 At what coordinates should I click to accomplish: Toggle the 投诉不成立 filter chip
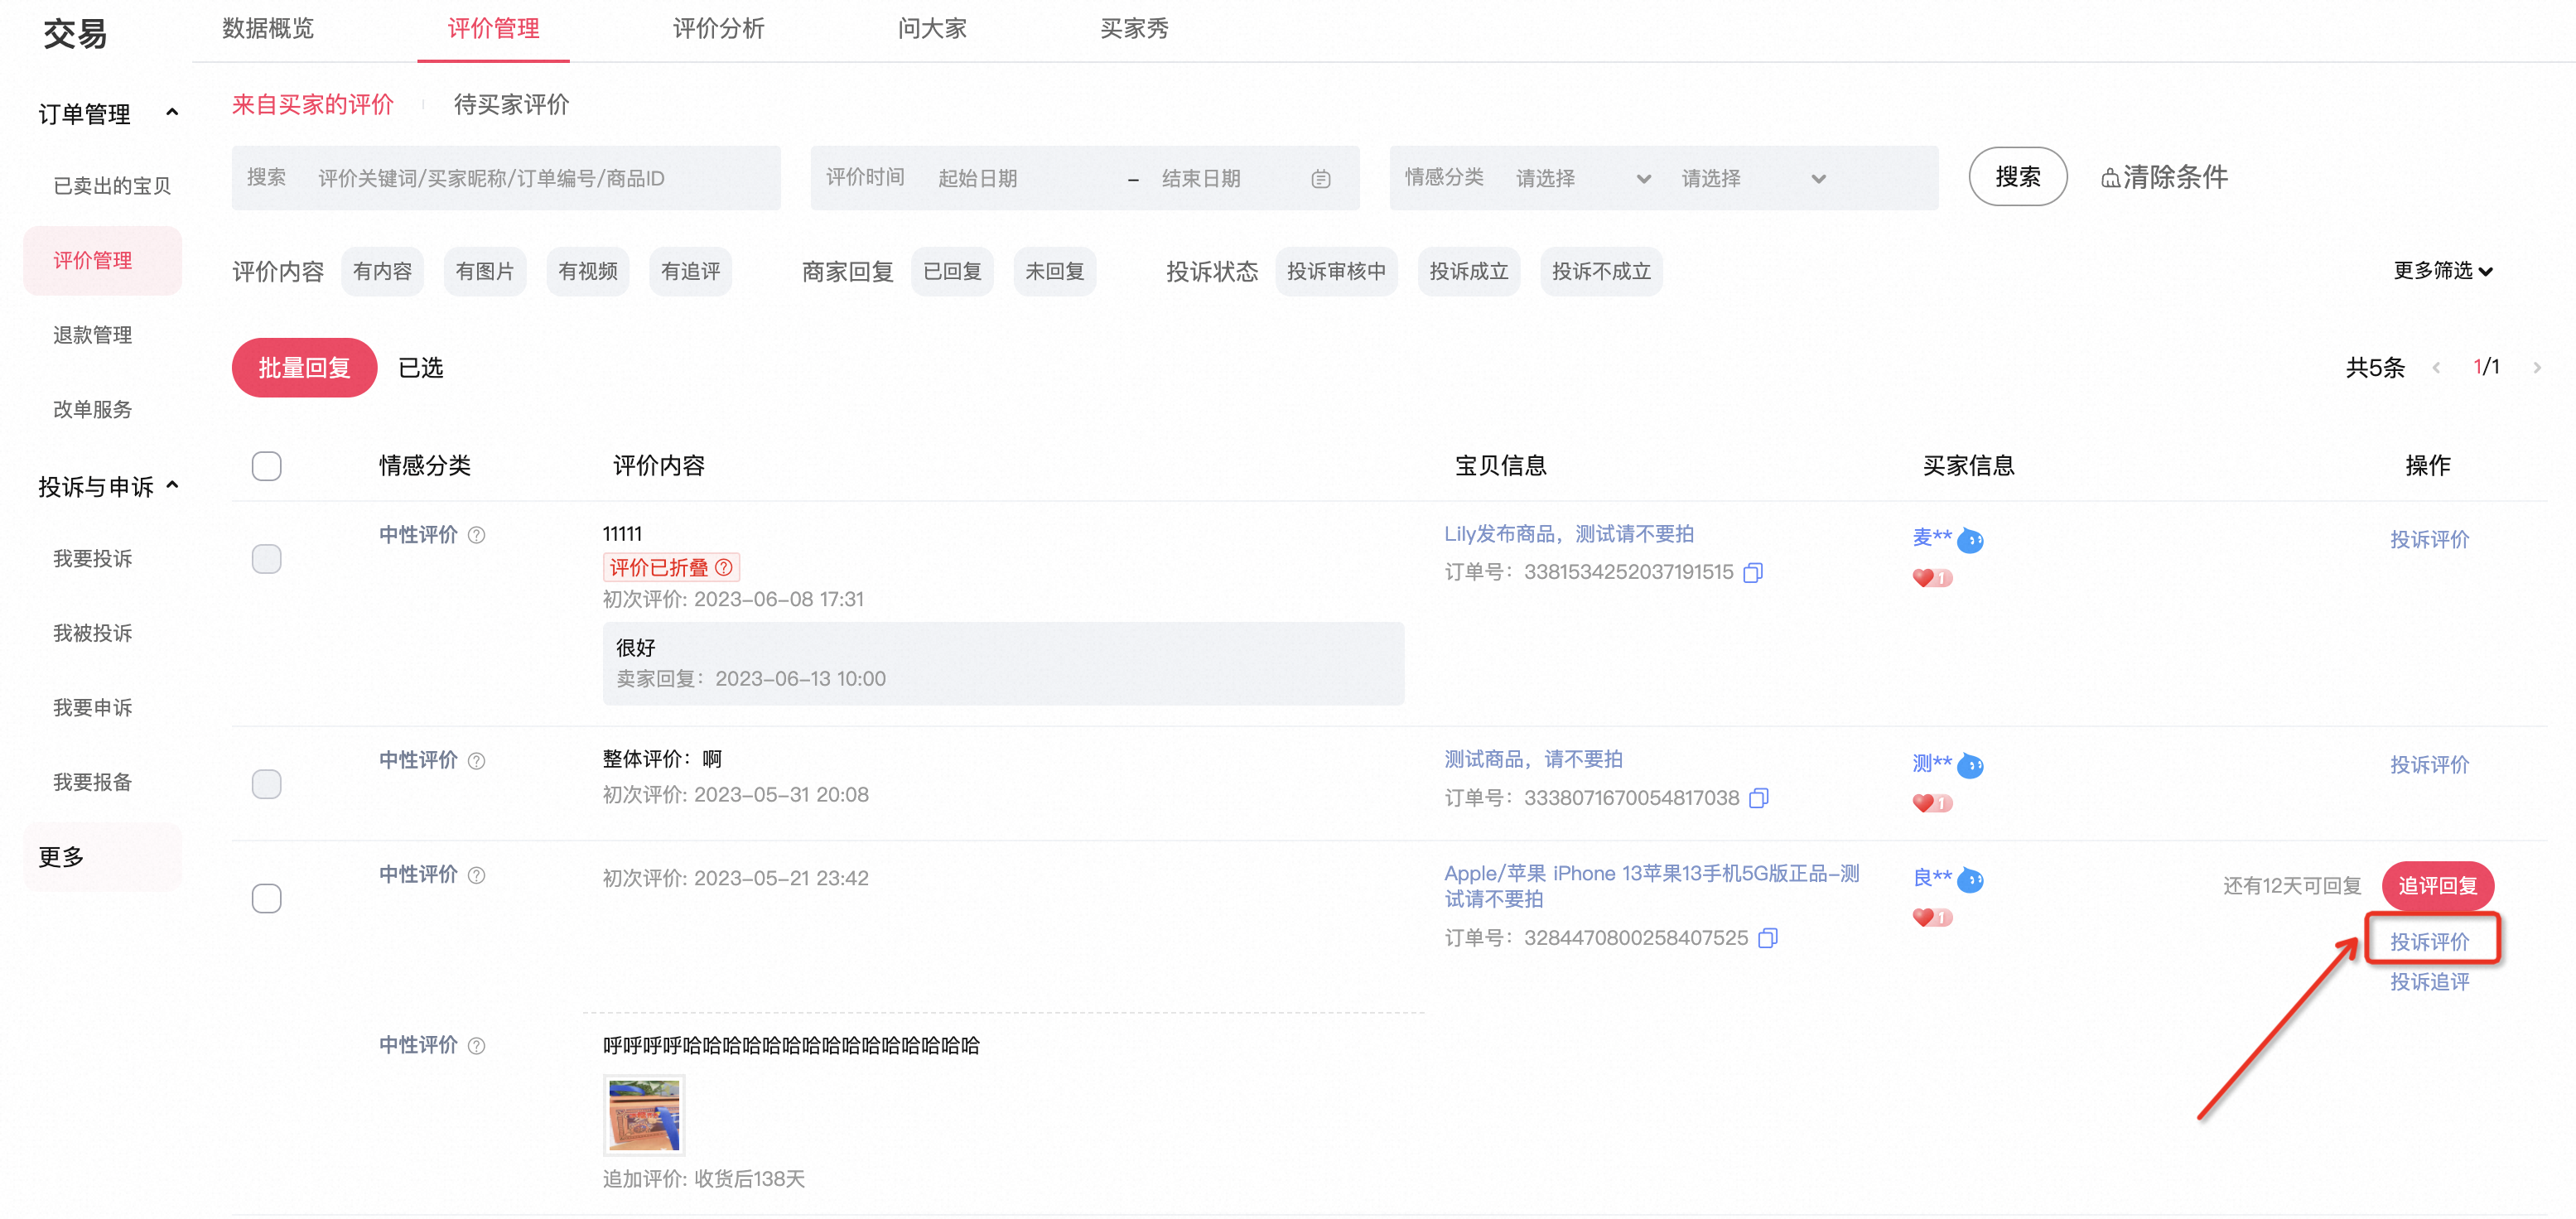[x=1601, y=272]
